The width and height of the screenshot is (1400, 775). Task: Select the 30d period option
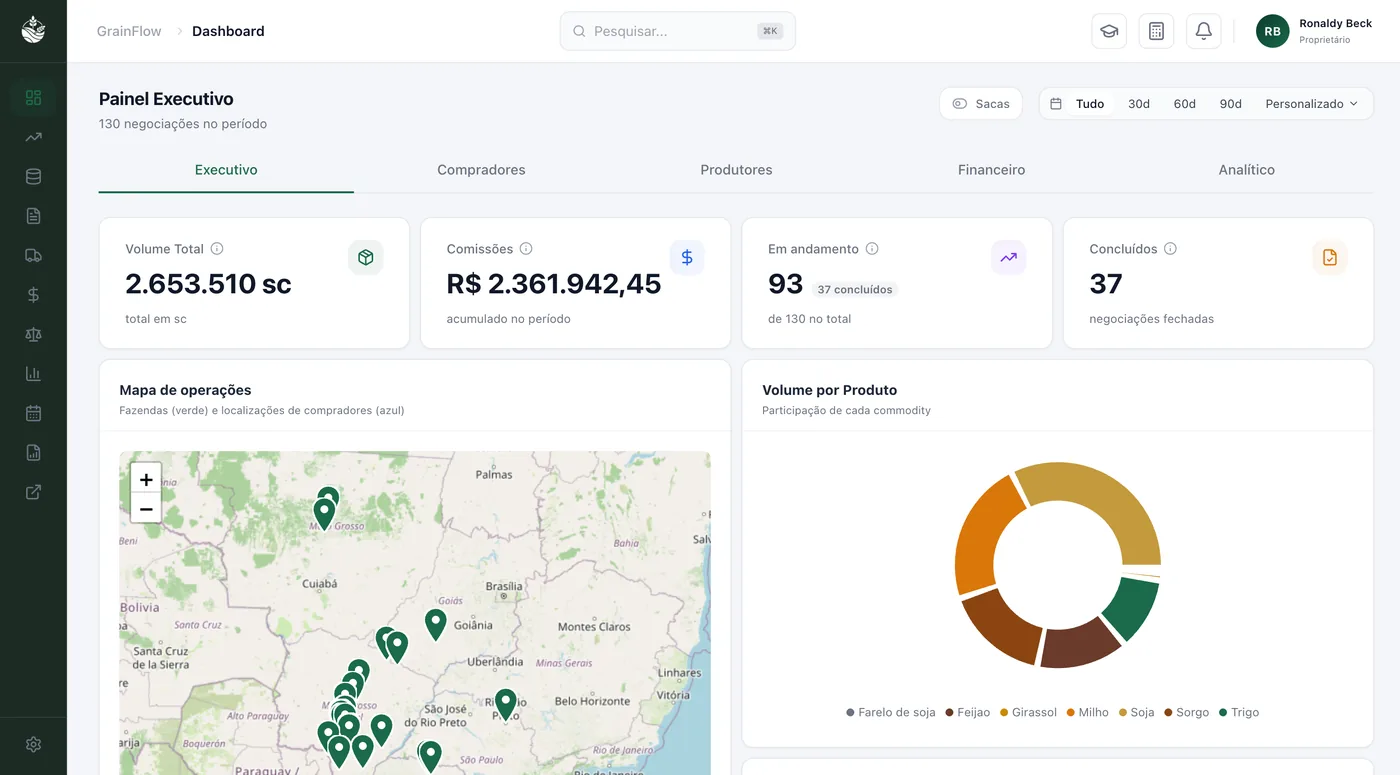click(1139, 104)
